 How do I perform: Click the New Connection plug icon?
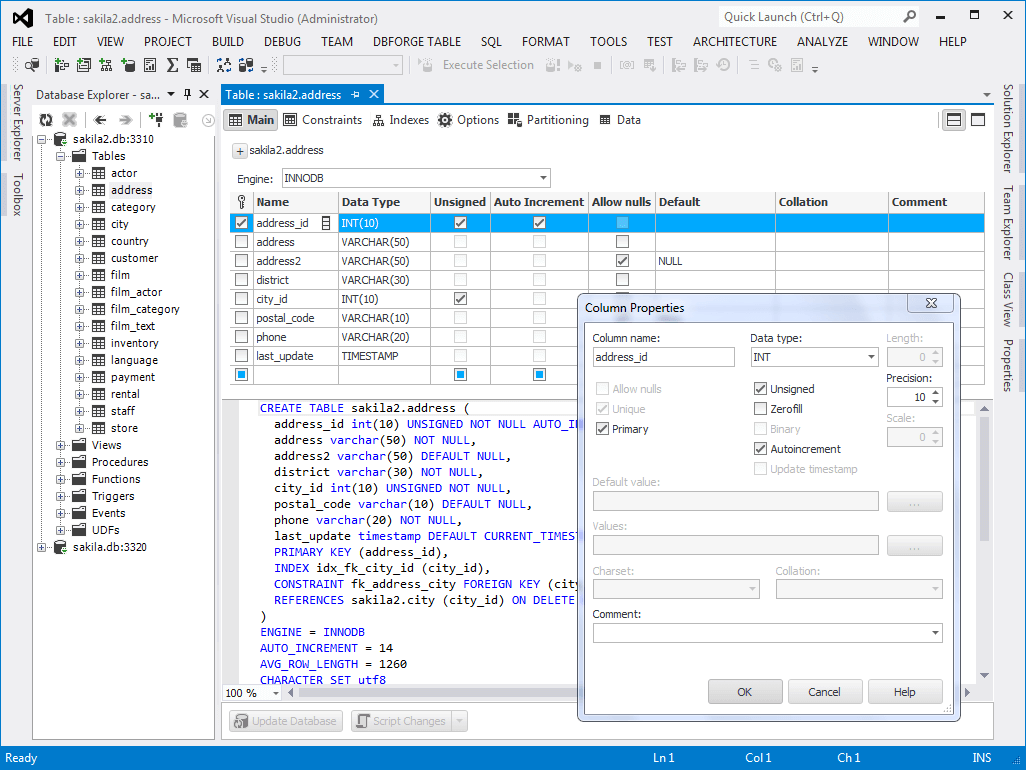[156, 120]
